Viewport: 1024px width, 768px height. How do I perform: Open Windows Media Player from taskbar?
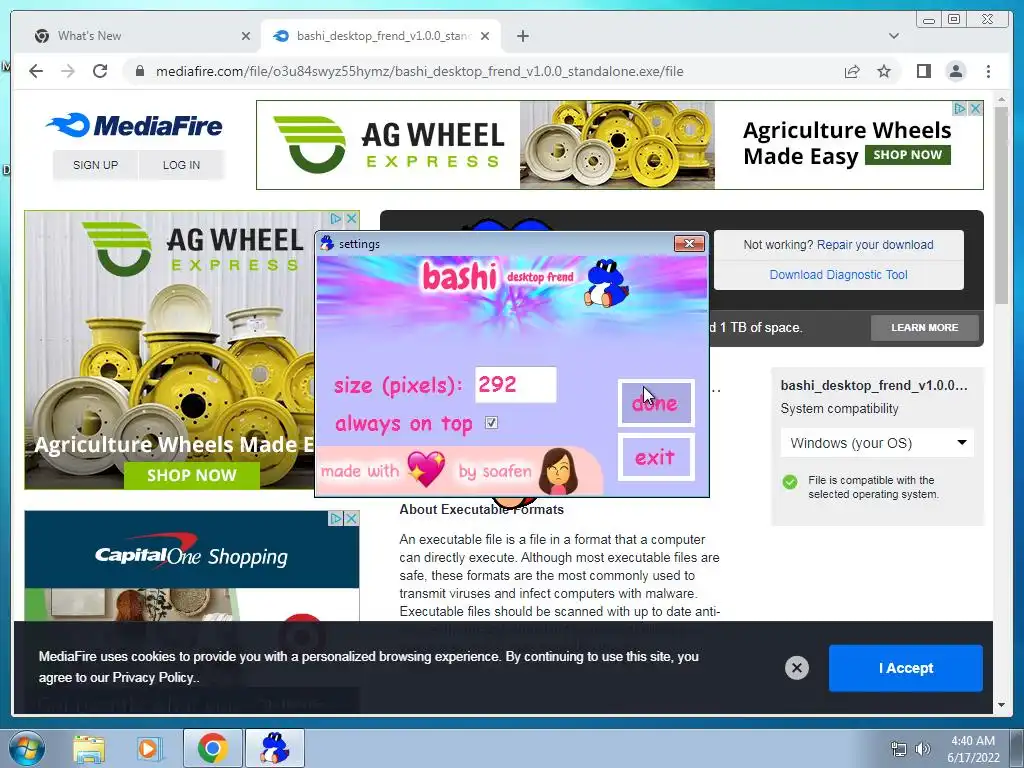(x=148, y=748)
